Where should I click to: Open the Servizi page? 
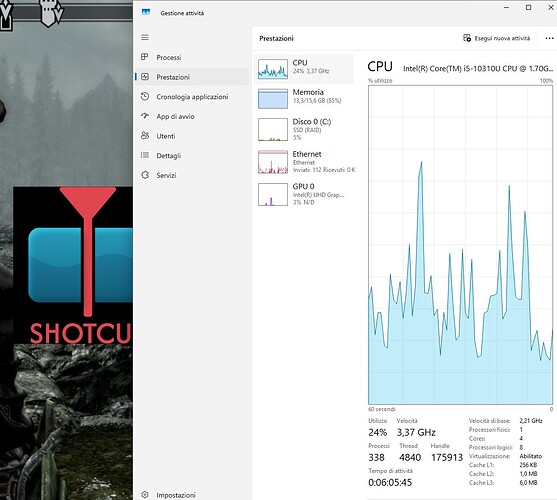(x=192, y=175)
